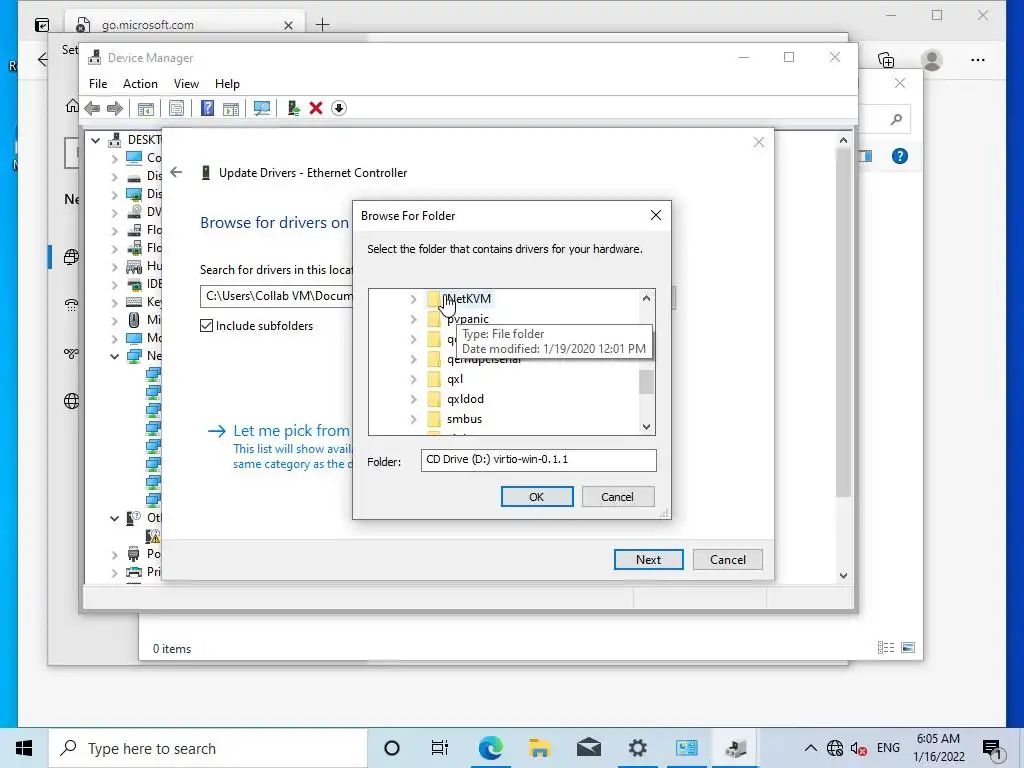Open the browser three-dots settings menu

click(978, 60)
